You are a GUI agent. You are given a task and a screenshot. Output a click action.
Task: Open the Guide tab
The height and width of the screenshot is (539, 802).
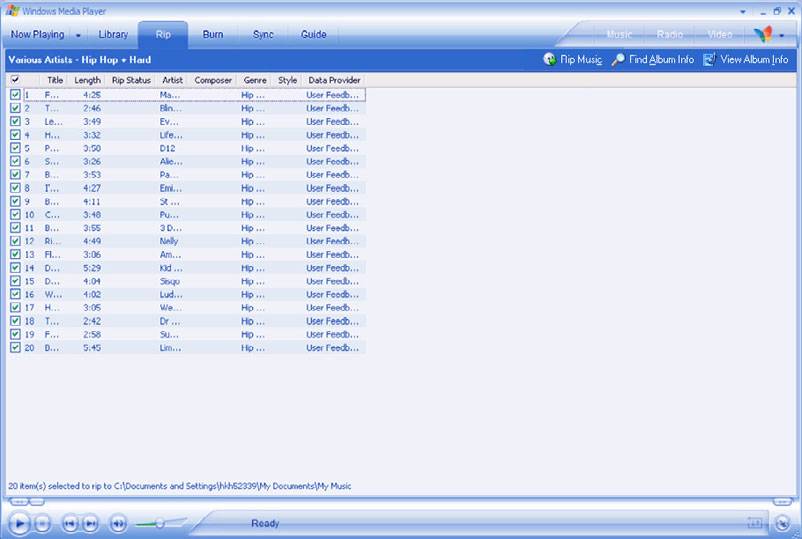(x=314, y=34)
